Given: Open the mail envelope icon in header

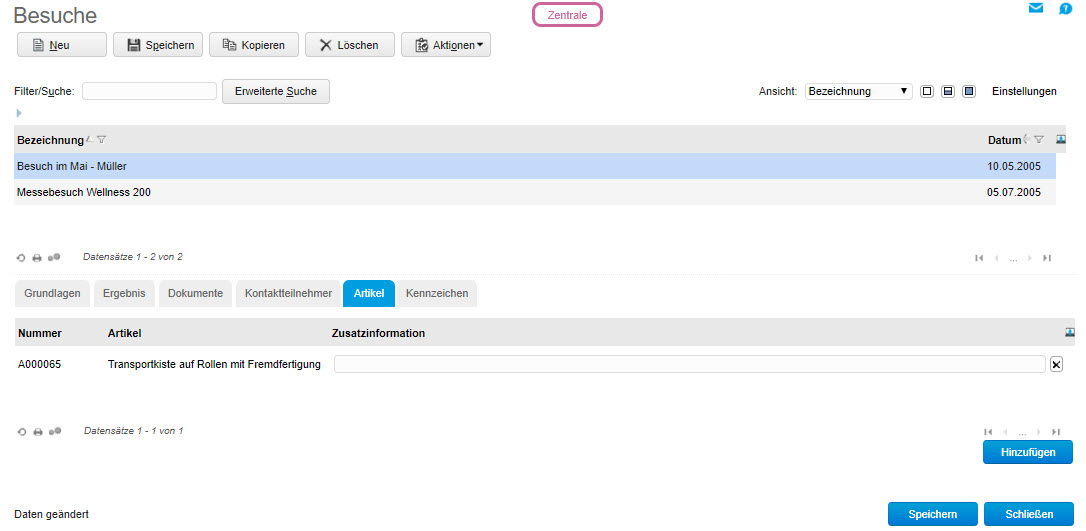Looking at the screenshot, I should [1036, 8].
